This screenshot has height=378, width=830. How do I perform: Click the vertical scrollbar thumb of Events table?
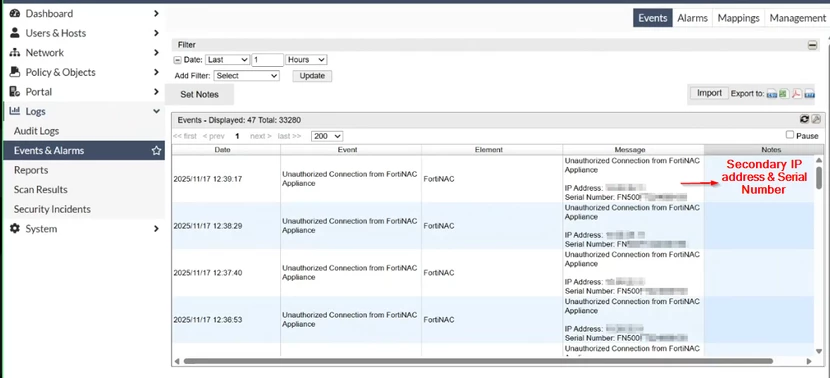tap(819, 178)
